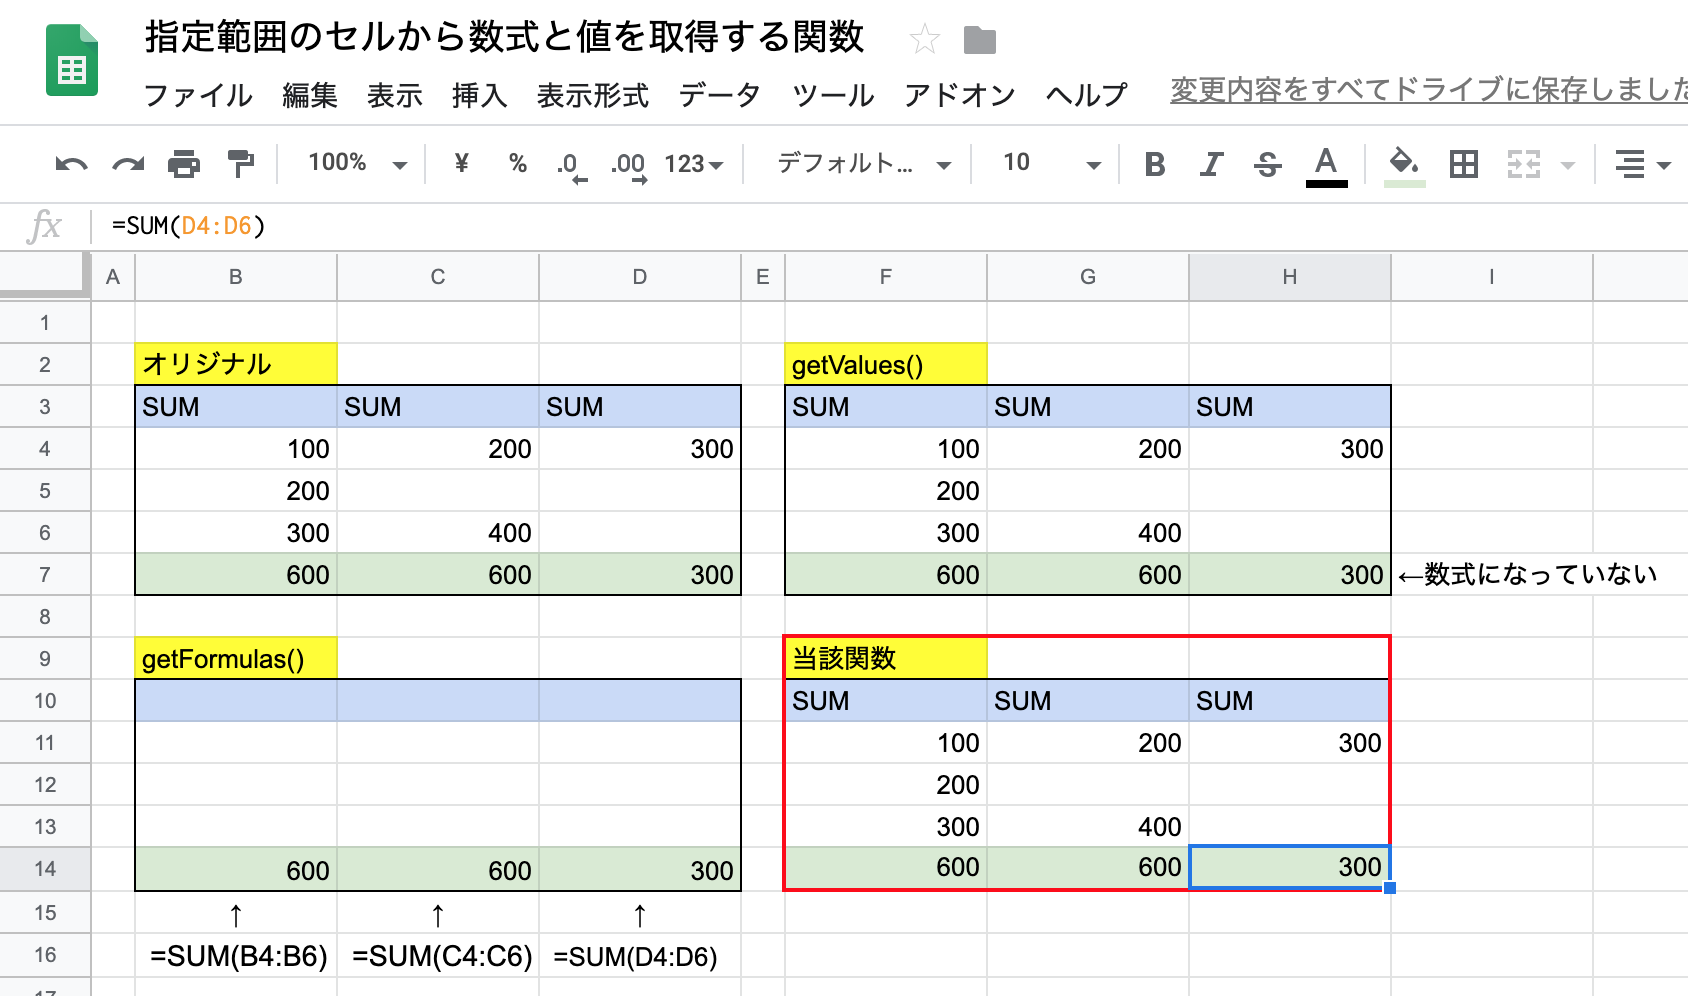This screenshot has height=996, width=1688.
Task: Open the 123 number format dropdown
Action: (692, 163)
